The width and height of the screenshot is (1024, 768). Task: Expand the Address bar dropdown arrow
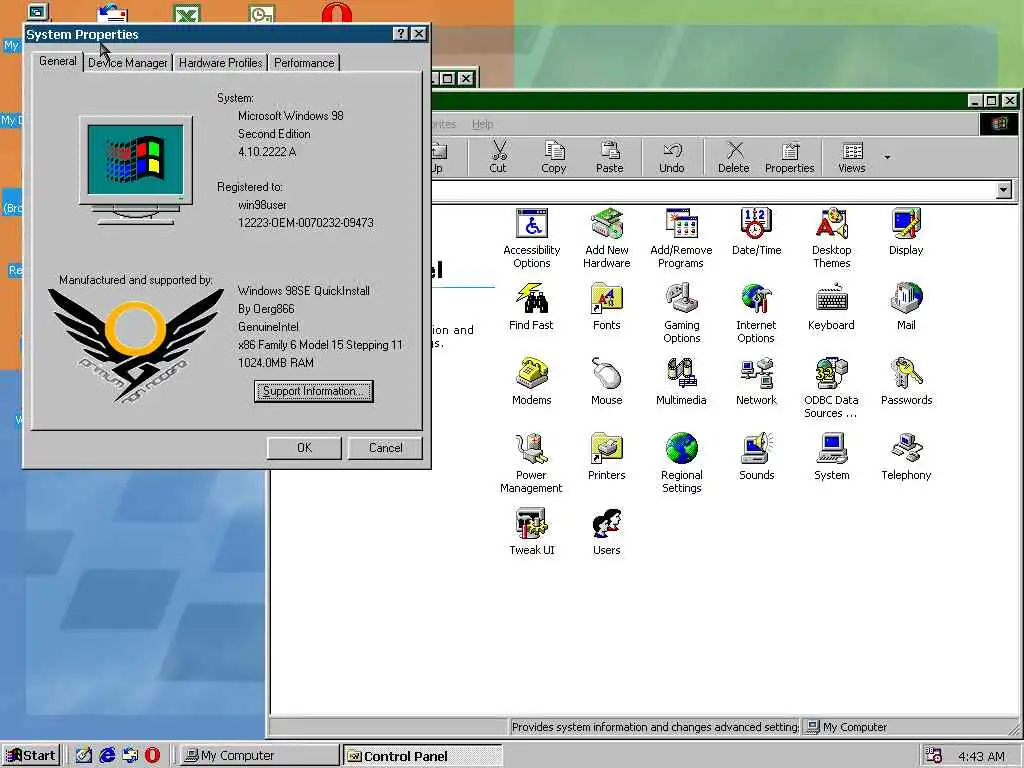point(1004,190)
